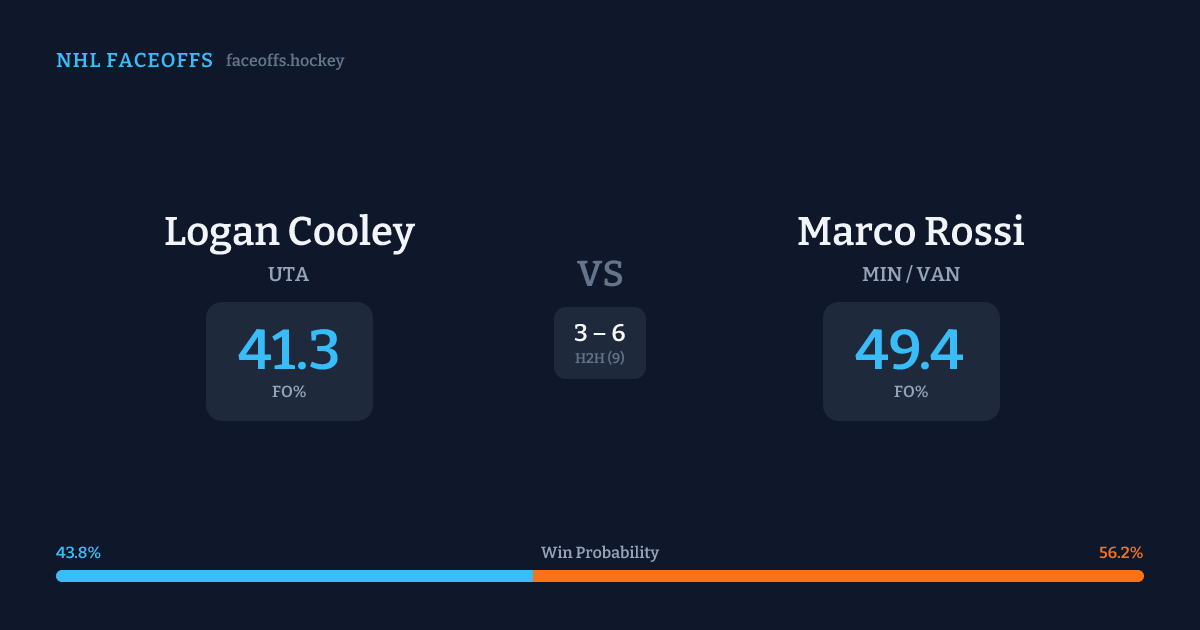The height and width of the screenshot is (630, 1200).
Task: Click the NHL FACEOFFS site title
Action: tap(134, 61)
